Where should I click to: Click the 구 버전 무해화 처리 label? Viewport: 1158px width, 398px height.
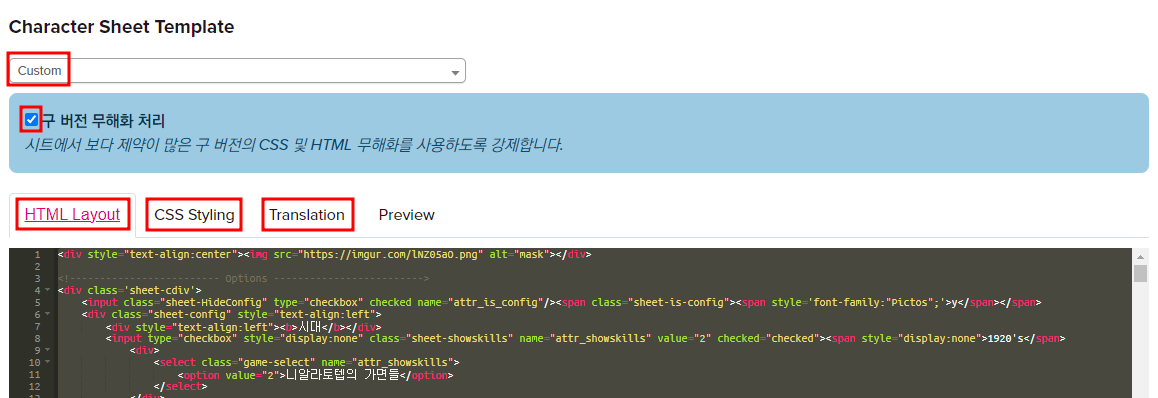click(103, 120)
